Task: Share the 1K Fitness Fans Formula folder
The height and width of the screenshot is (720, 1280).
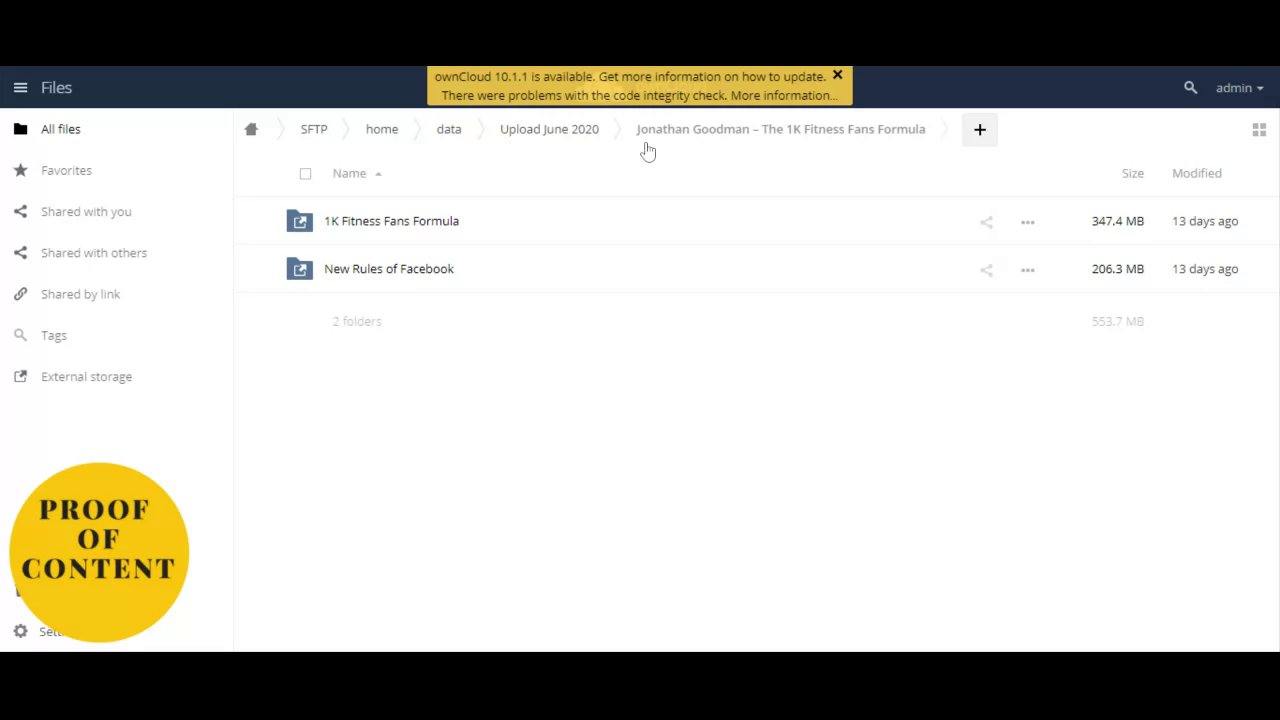Action: (986, 222)
